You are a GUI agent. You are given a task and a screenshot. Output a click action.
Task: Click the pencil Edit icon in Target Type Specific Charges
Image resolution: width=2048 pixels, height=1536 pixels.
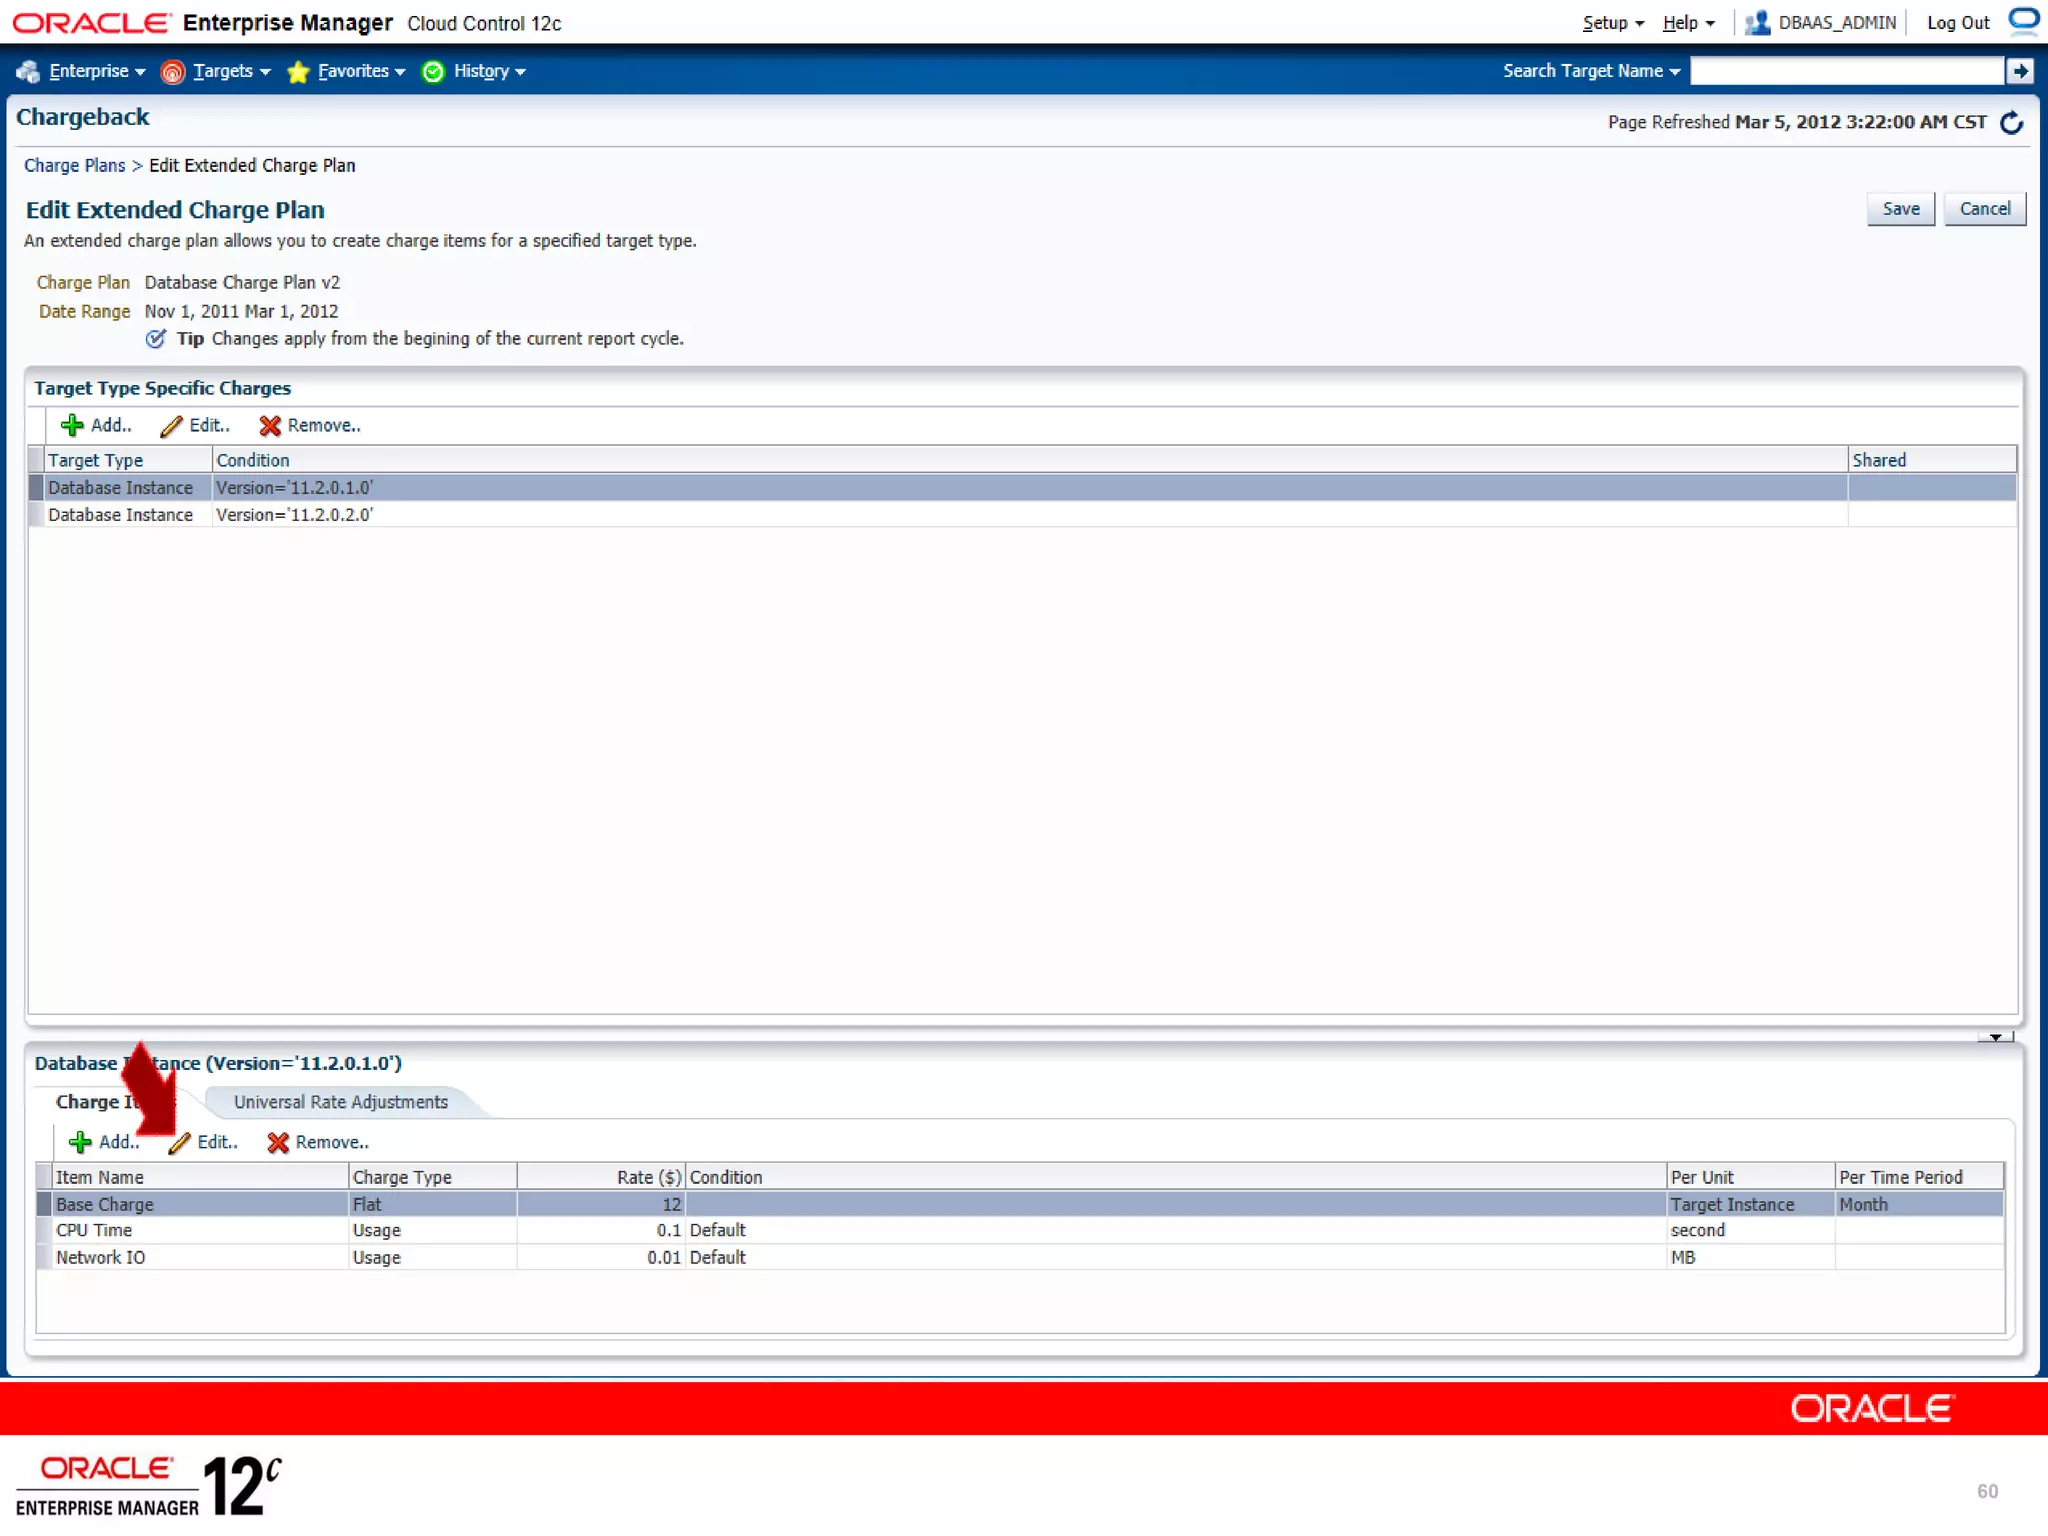[172, 426]
